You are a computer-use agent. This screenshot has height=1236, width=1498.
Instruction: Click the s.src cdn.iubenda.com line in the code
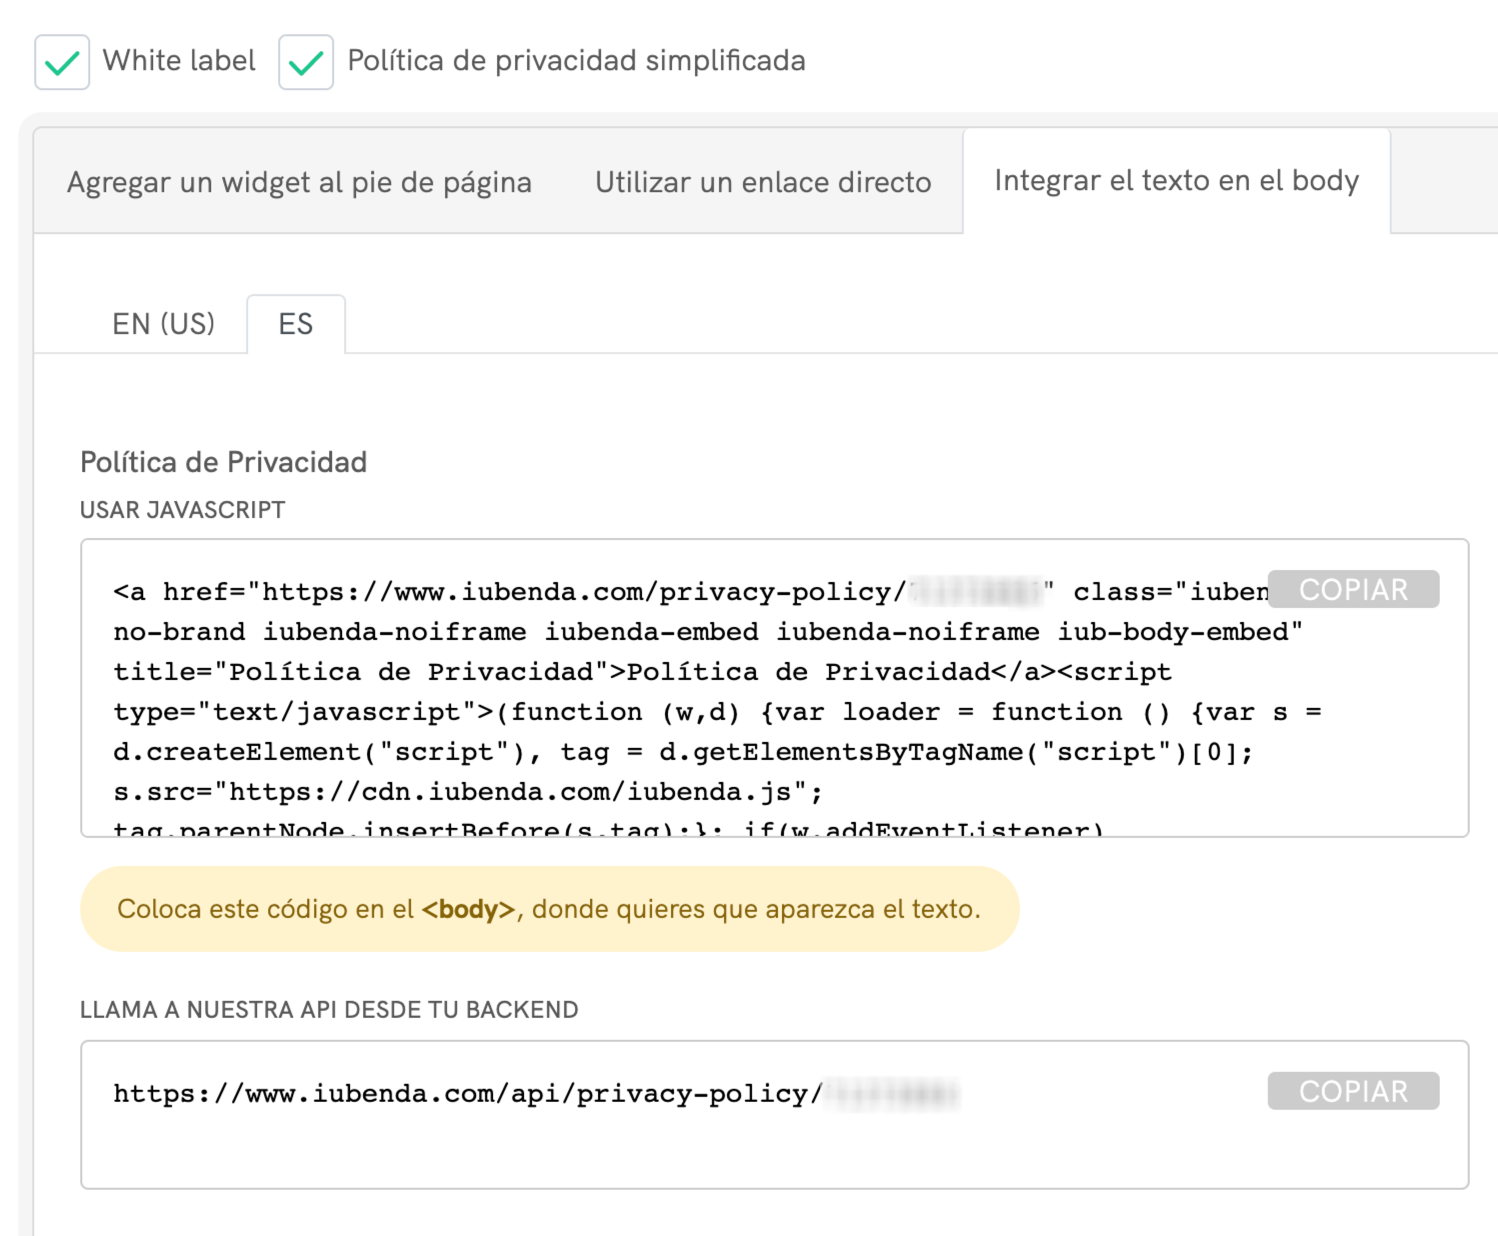click(467, 792)
